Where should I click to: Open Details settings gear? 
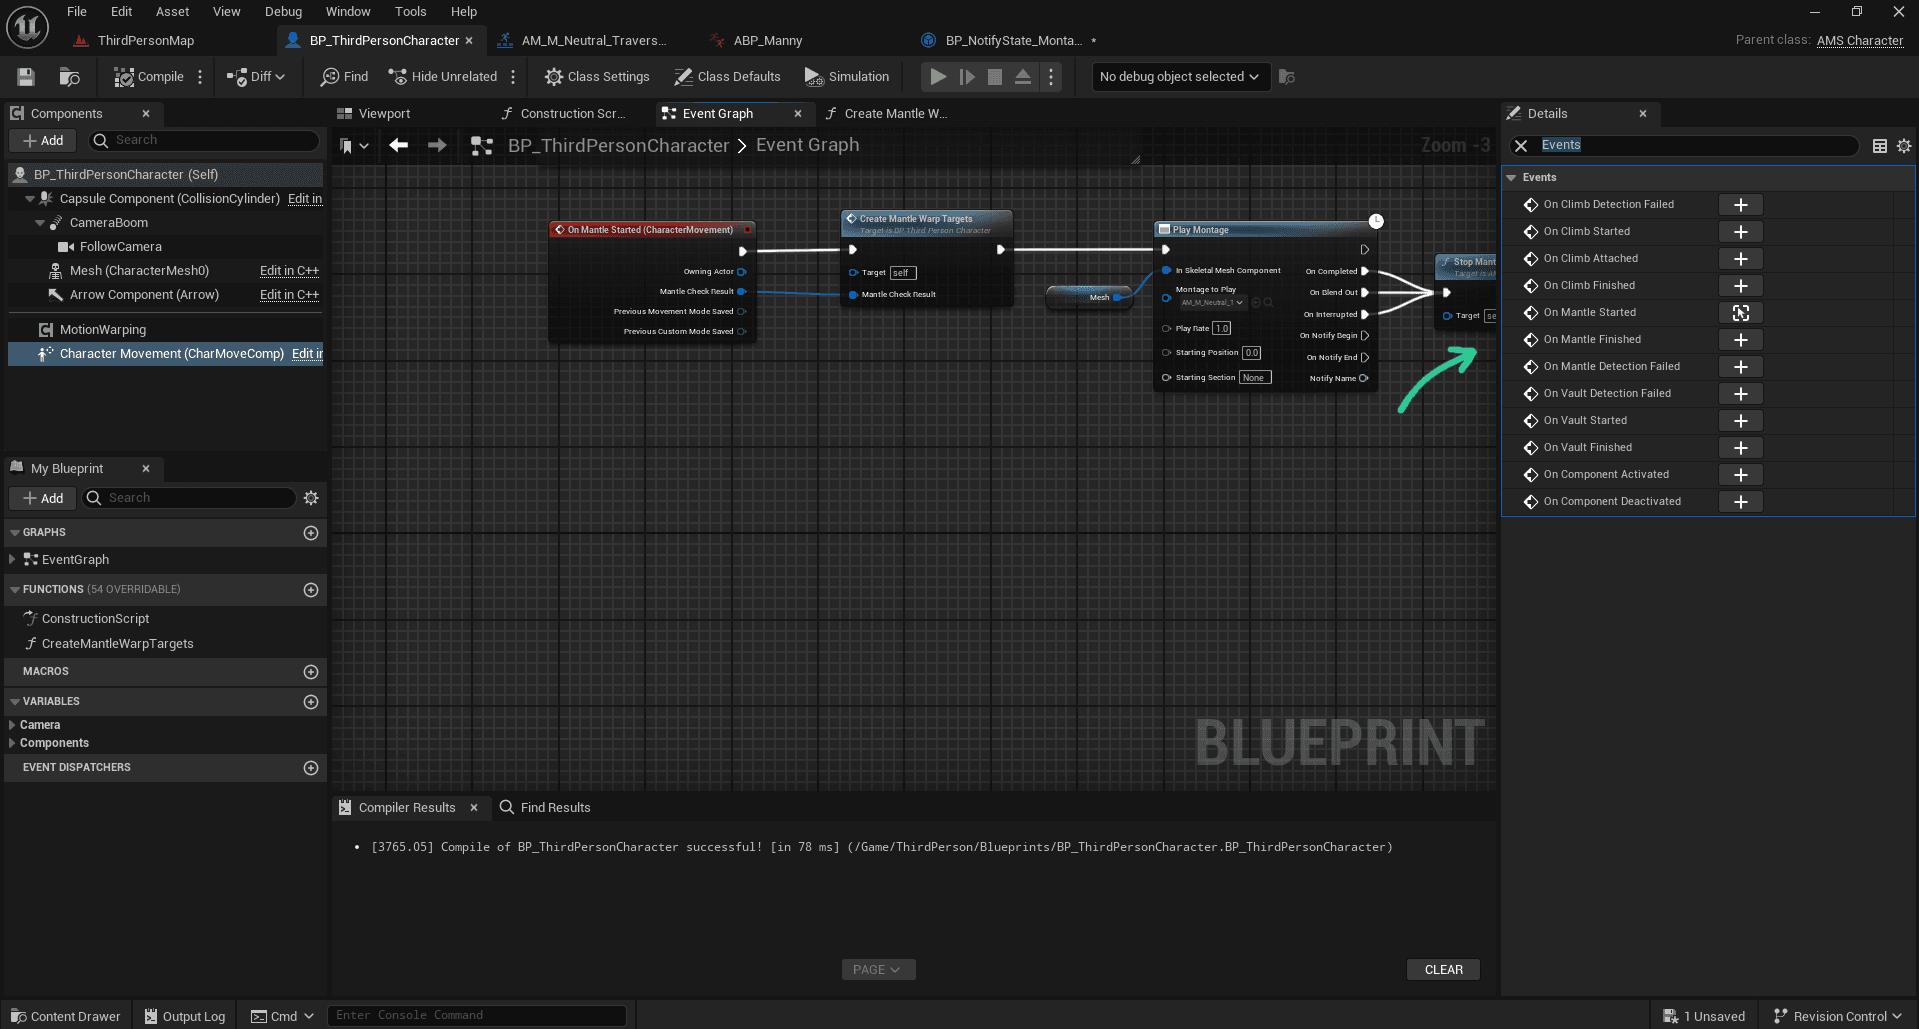coord(1904,146)
